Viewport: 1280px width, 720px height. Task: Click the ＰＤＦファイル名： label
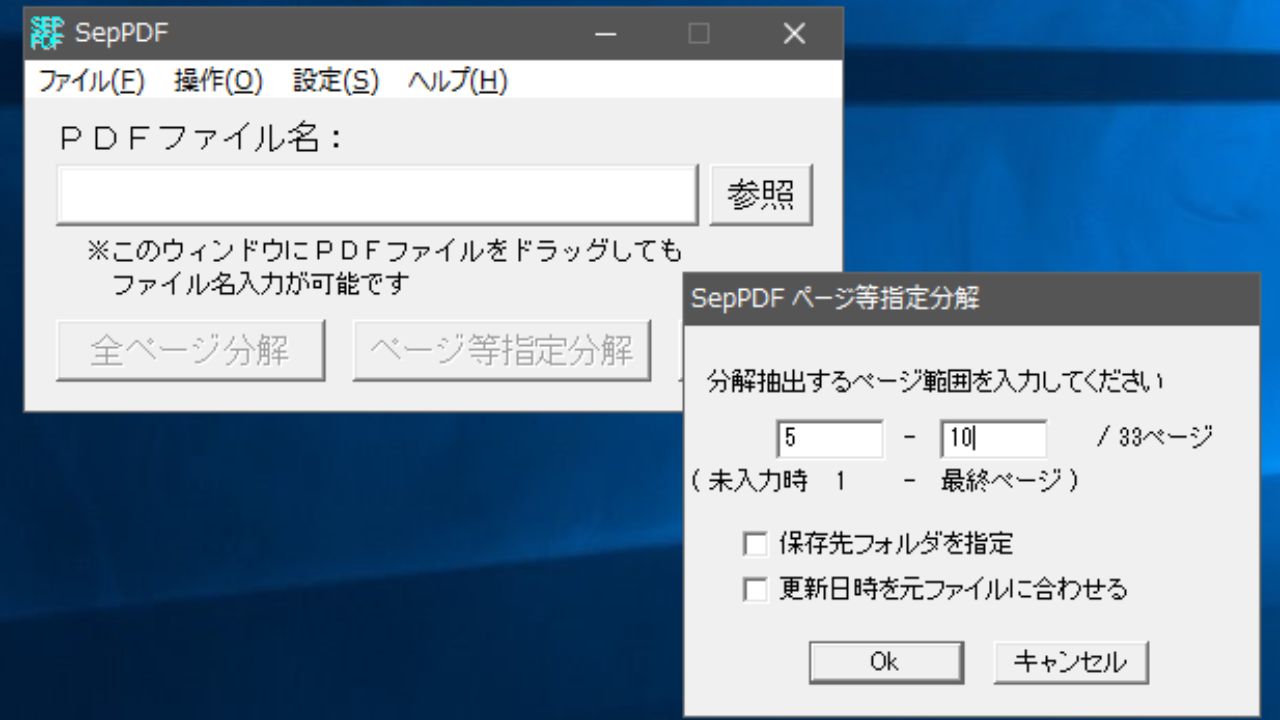202,138
